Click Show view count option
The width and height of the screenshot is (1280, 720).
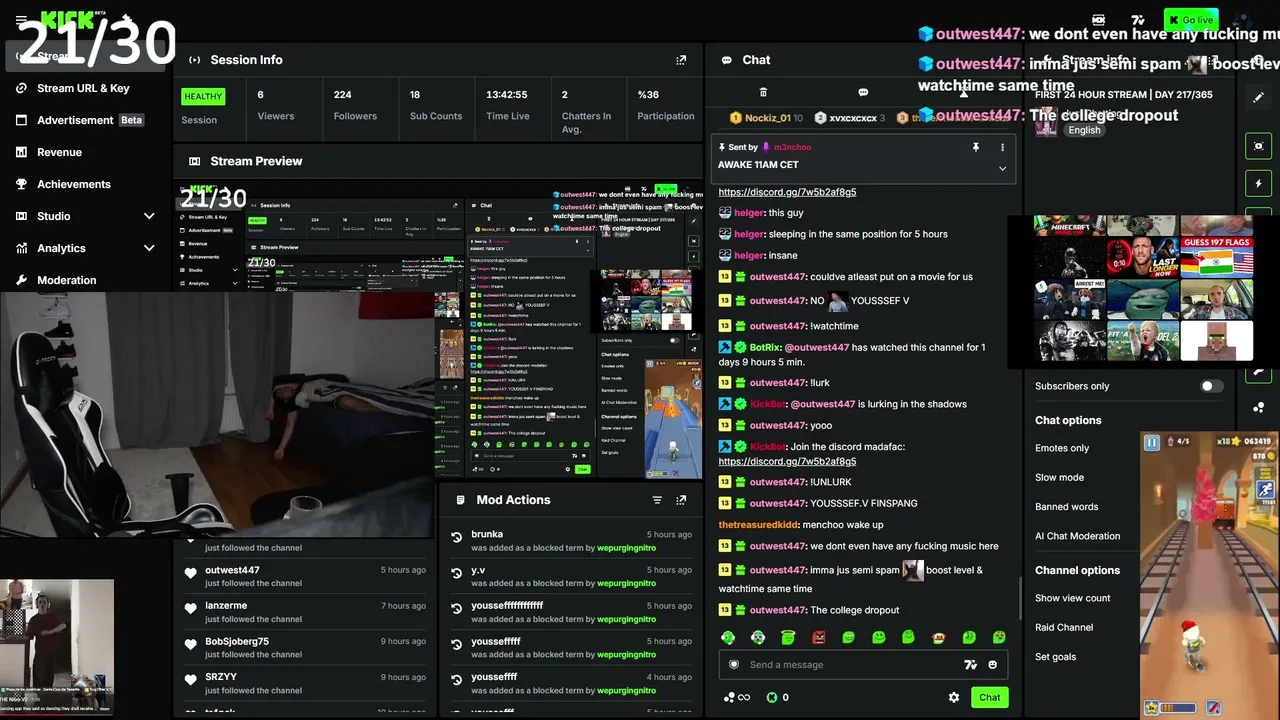point(1072,598)
